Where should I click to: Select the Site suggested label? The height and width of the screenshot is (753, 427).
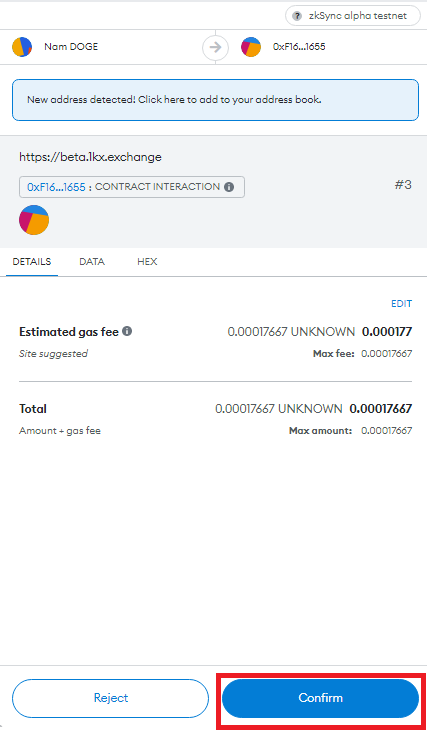tap(53, 354)
